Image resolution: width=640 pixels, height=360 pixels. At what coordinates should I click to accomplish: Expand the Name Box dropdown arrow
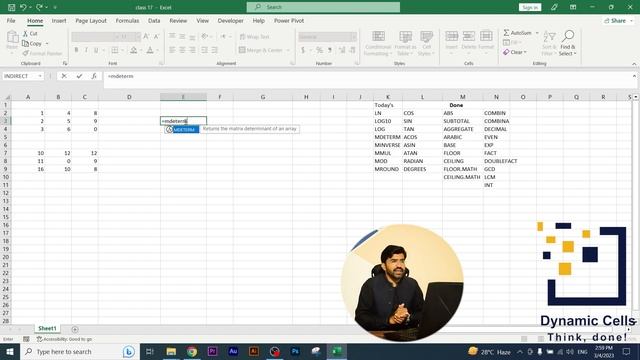40,76
